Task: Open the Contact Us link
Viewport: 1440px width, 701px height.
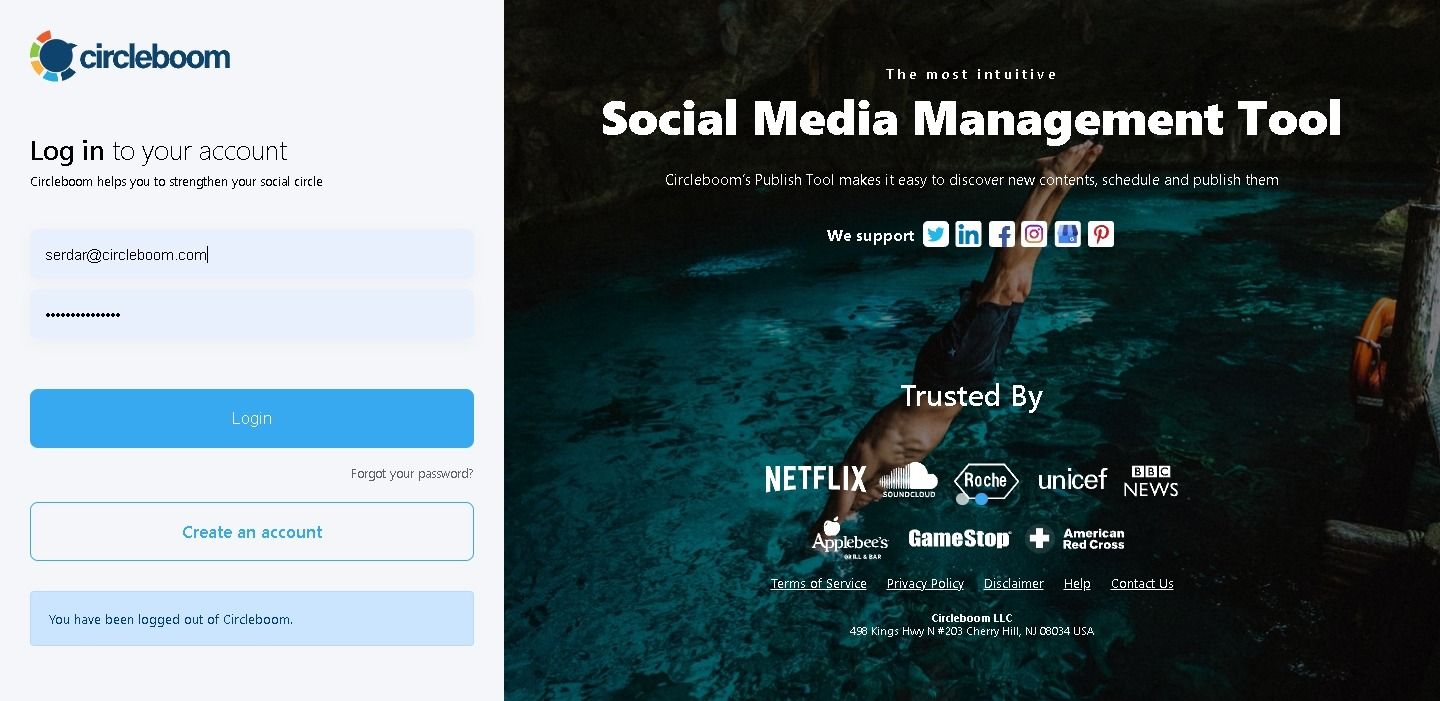Action: point(1142,583)
